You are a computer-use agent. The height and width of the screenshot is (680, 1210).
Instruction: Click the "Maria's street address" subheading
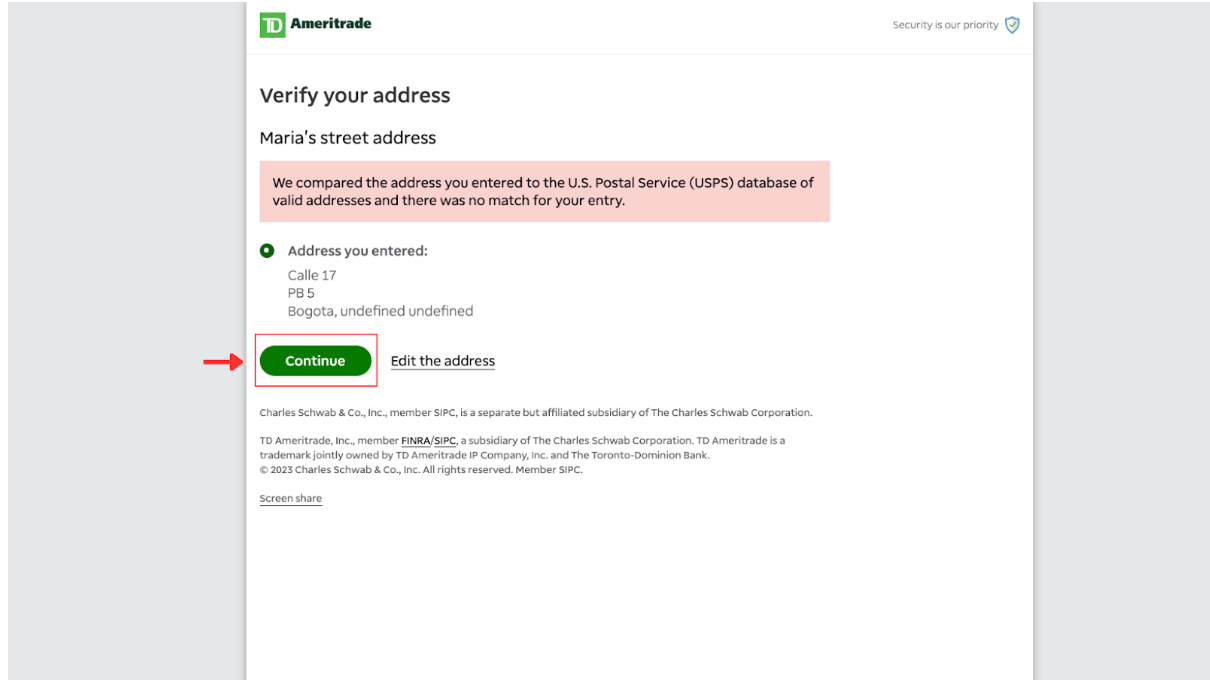348,138
